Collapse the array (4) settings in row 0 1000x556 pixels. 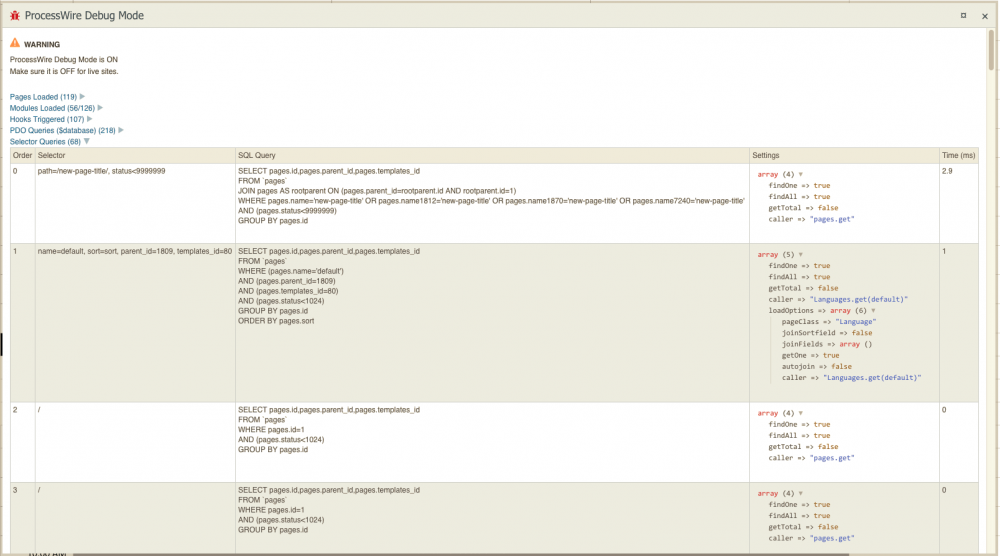800,174
